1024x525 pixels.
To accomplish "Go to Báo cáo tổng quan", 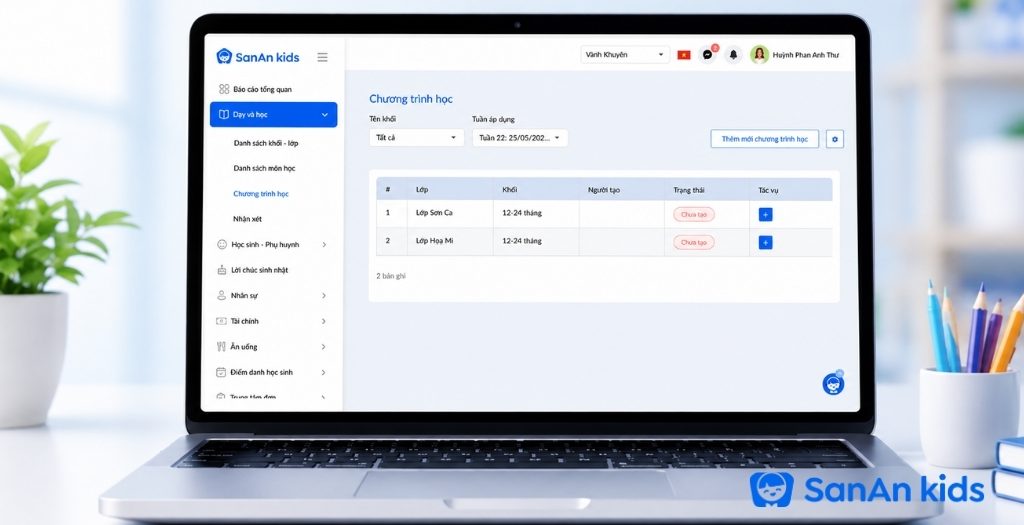I will pyautogui.click(x=262, y=89).
